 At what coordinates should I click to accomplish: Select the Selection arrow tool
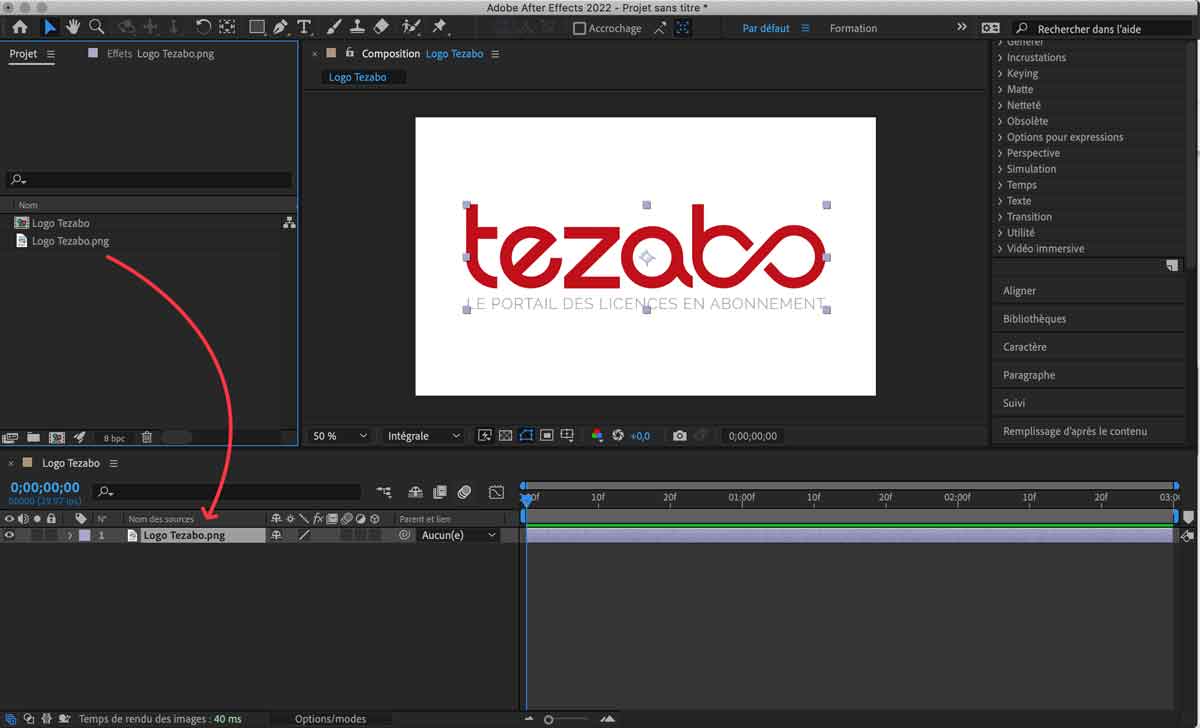(x=50, y=27)
